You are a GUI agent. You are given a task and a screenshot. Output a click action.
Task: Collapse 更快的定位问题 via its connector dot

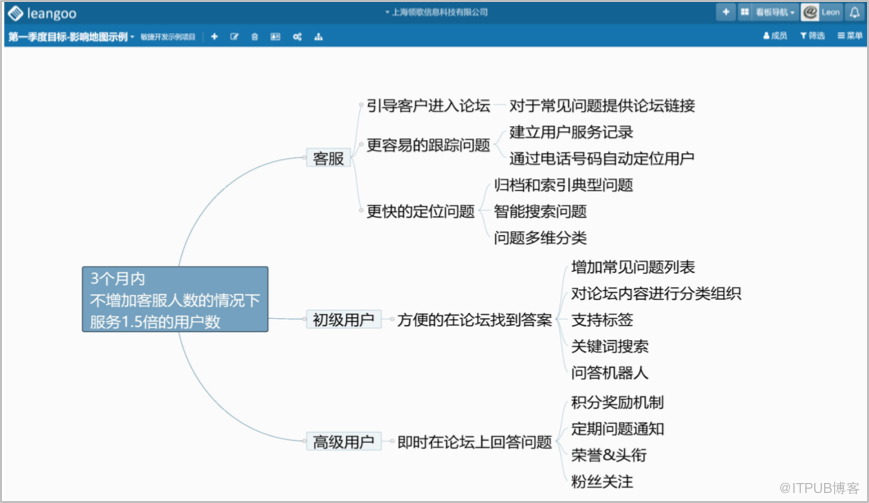(x=361, y=211)
